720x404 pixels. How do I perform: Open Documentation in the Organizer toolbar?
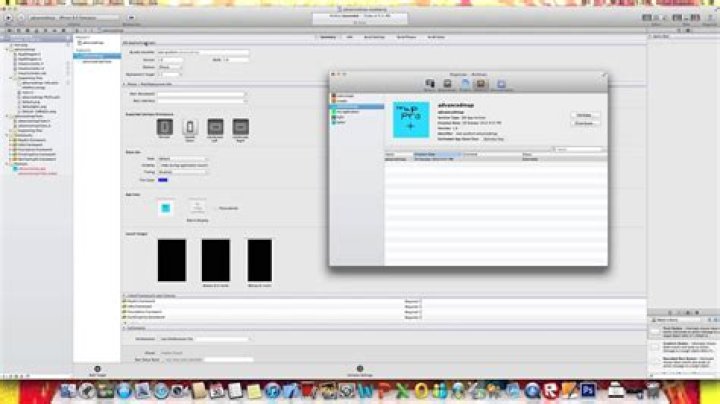(501, 85)
